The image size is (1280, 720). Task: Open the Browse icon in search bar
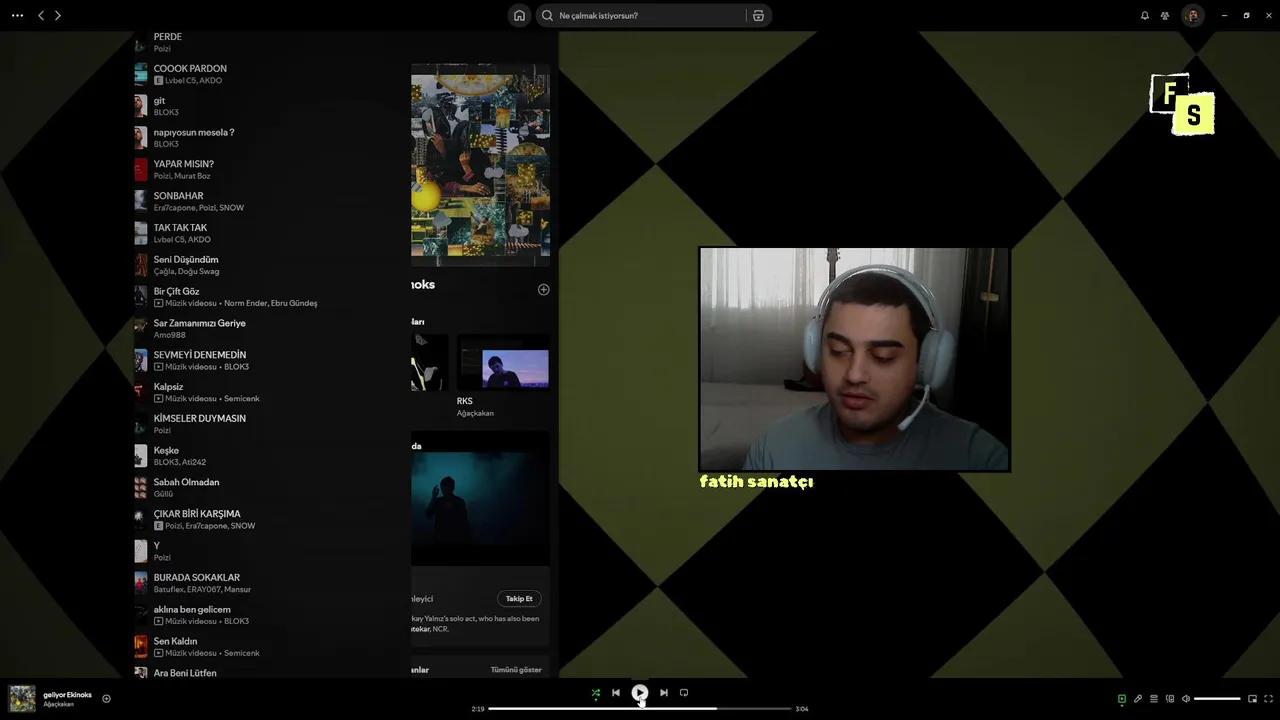click(x=758, y=15)
